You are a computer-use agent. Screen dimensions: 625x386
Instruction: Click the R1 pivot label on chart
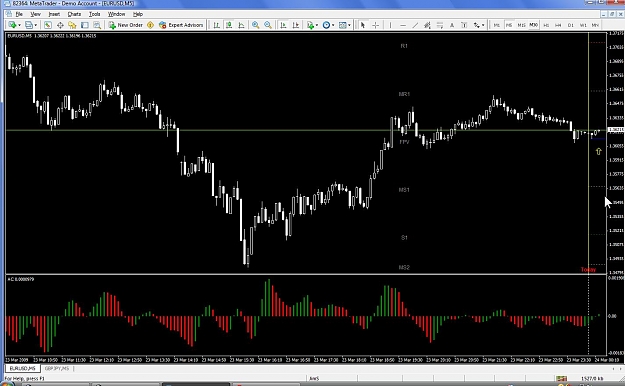click(404, 46)
